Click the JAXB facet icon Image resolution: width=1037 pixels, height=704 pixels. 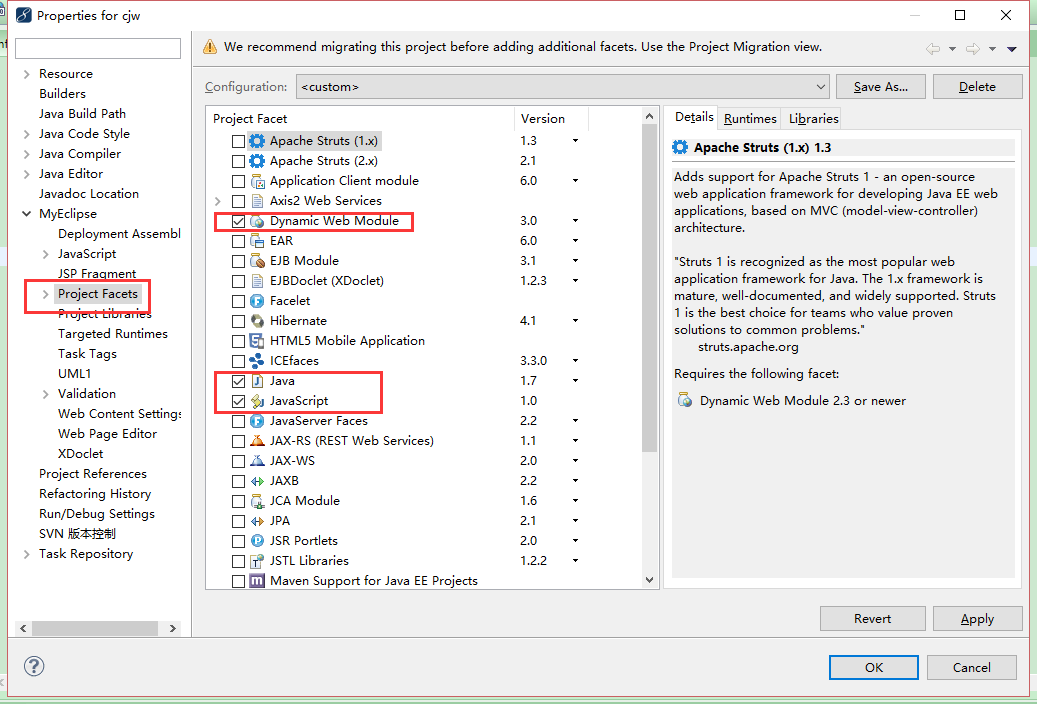pos(257,481)
